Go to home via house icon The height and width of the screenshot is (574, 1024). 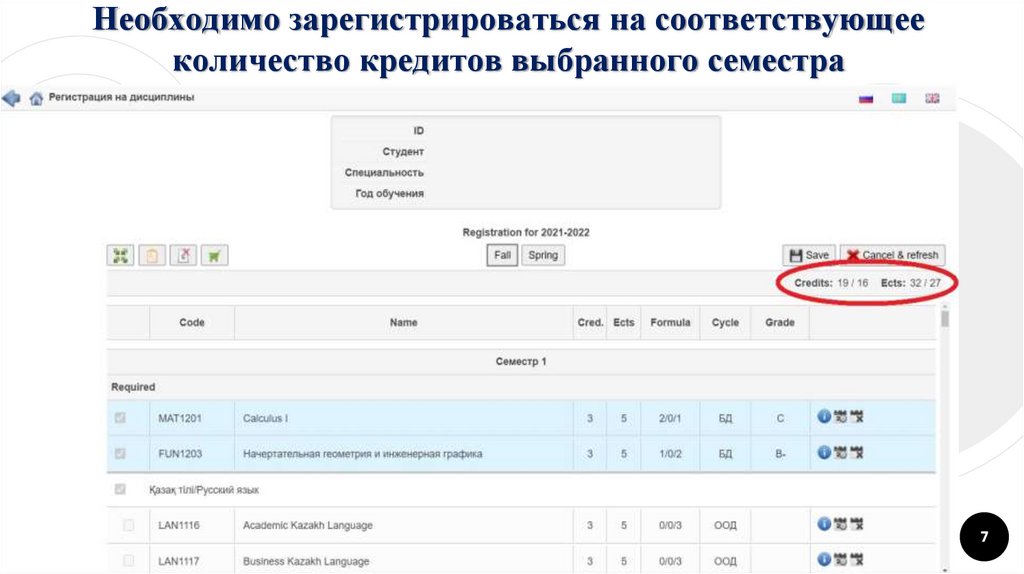36,98
